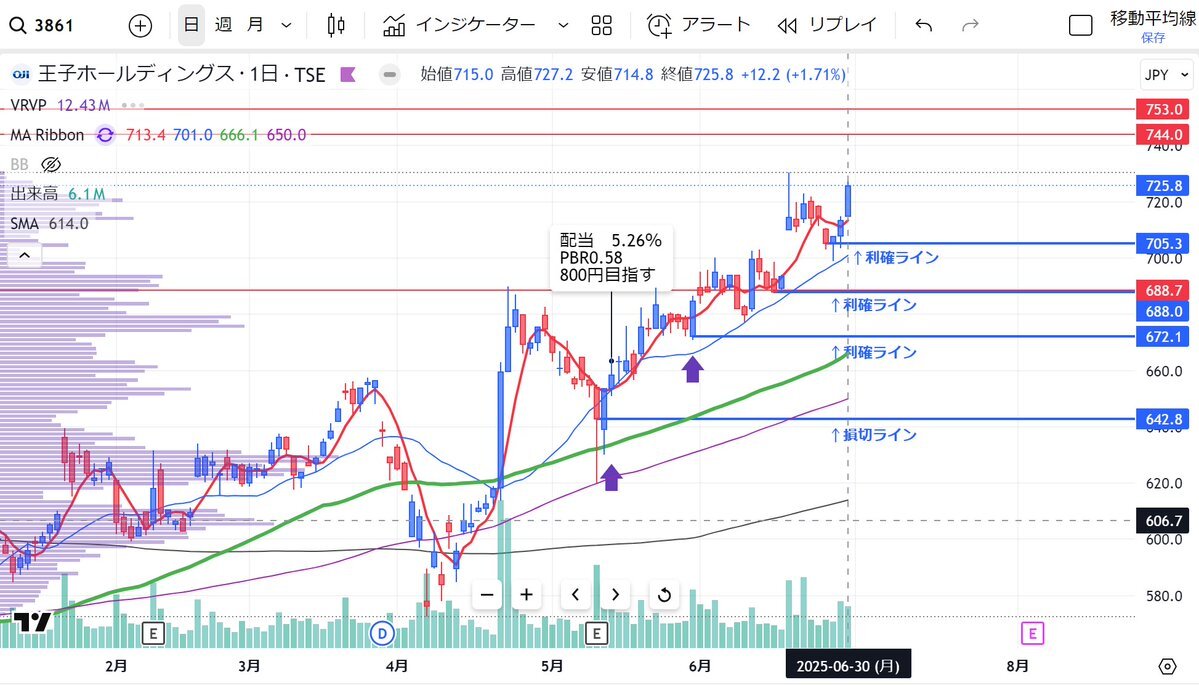This screenshot has height=685, width=1199.
Task: Select the 688.7 red line label
Action: coord(1164,291)
